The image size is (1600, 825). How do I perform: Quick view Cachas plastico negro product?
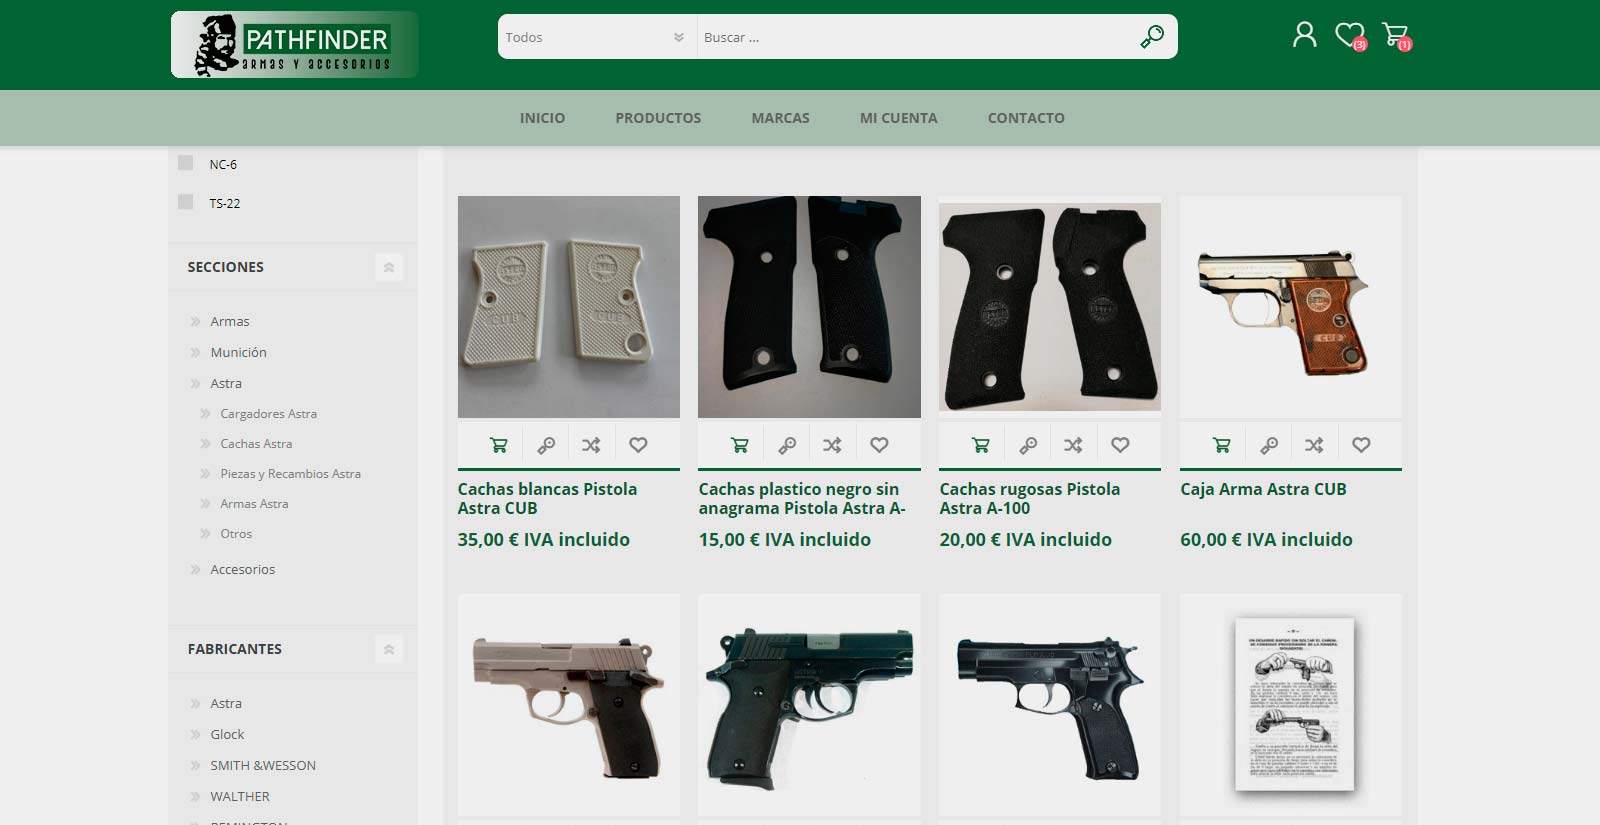[x=787, y=445]
